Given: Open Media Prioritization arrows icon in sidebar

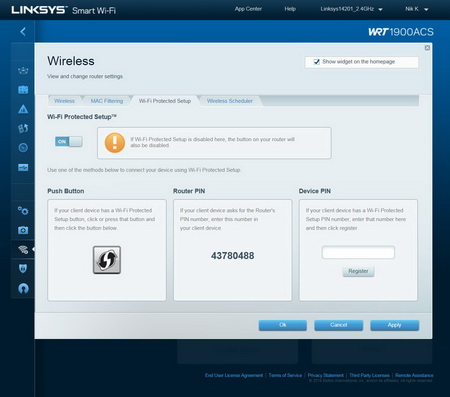Looking at the screenshot, I should coord(23,128).
